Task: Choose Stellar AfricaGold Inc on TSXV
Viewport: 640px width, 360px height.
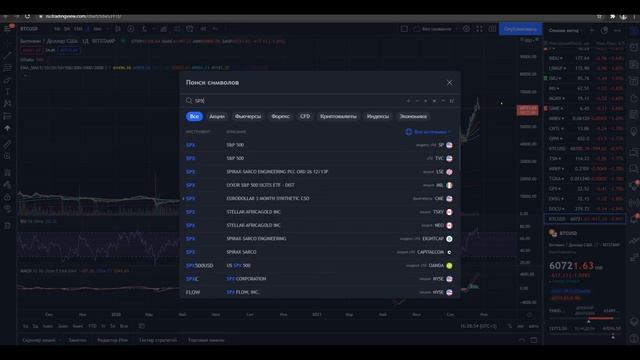Action: pyautogui.click(x=320, y=212)
